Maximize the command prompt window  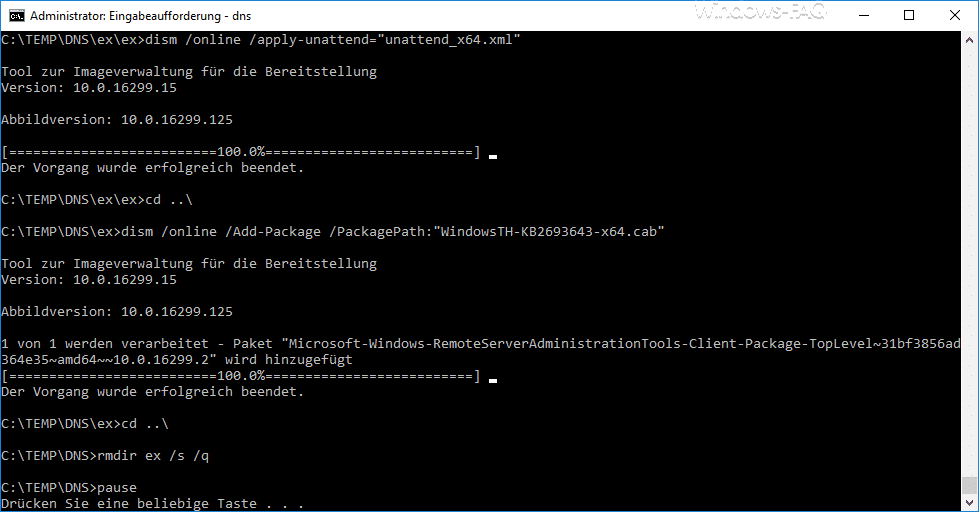click(x=909, y=16)
